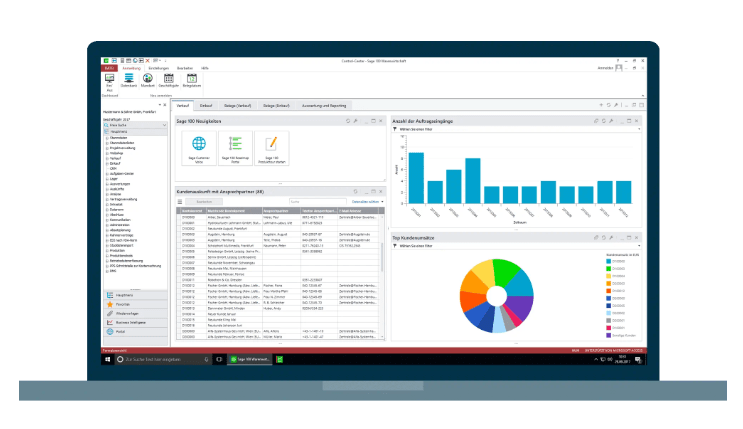Switch to the Belege (Verkauf) tab
Viewport: 743px width, 429px height.
pos(237,106)
